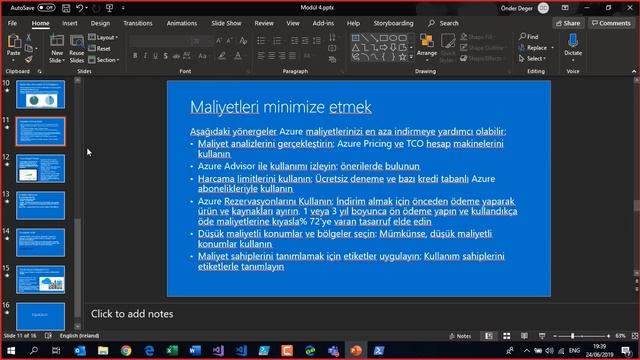Click the Find magnifier button

(529, 37)
